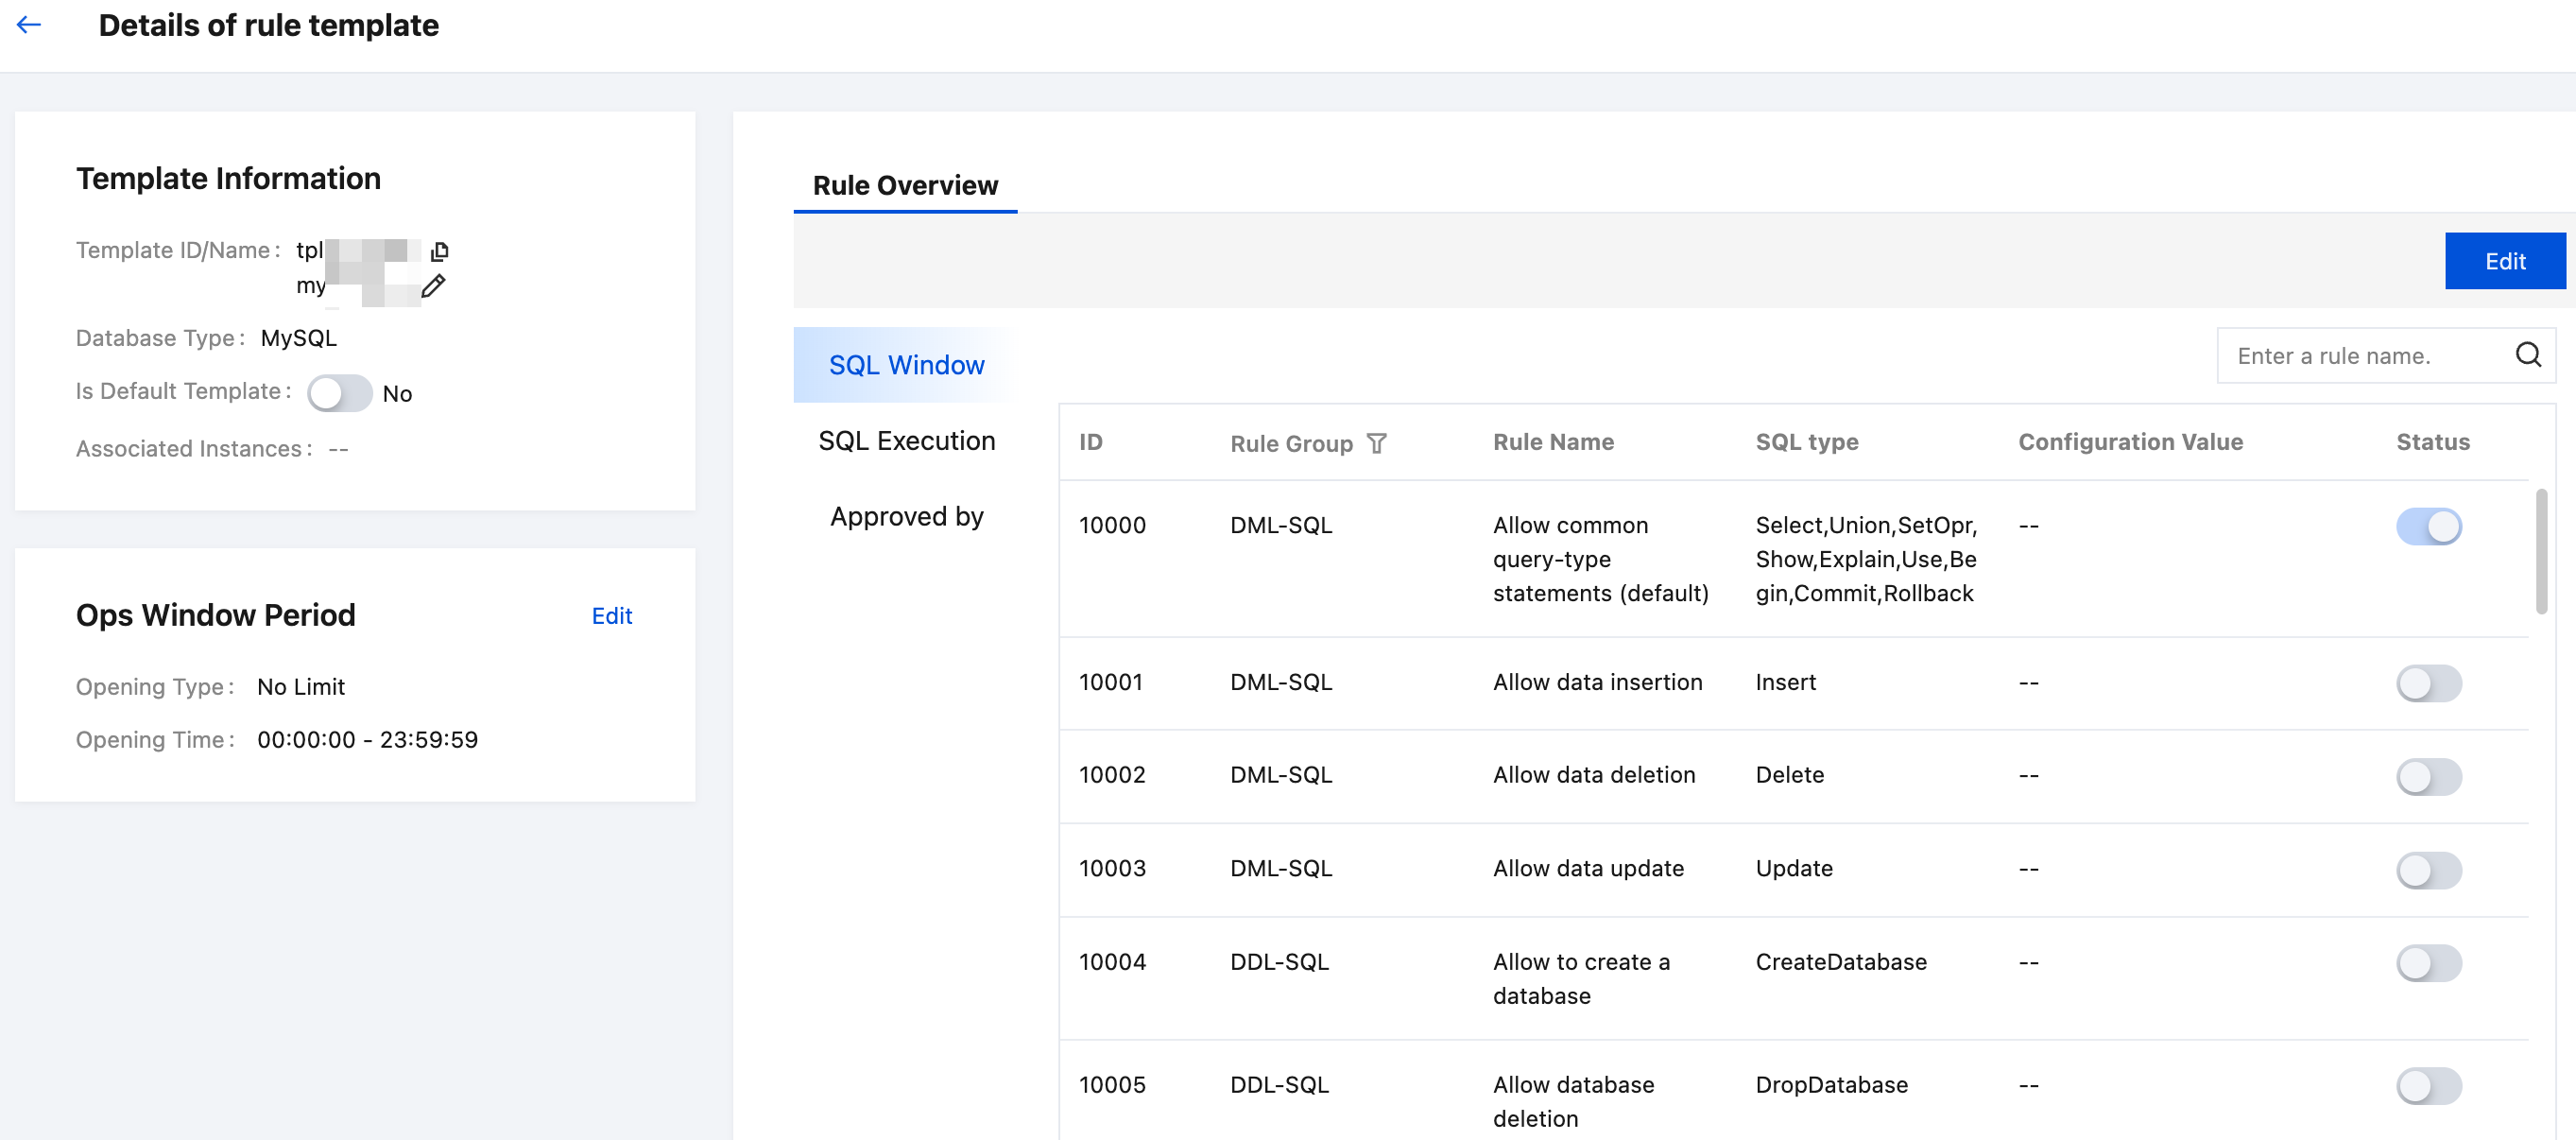Copy the template ID with copy icon

439,251
